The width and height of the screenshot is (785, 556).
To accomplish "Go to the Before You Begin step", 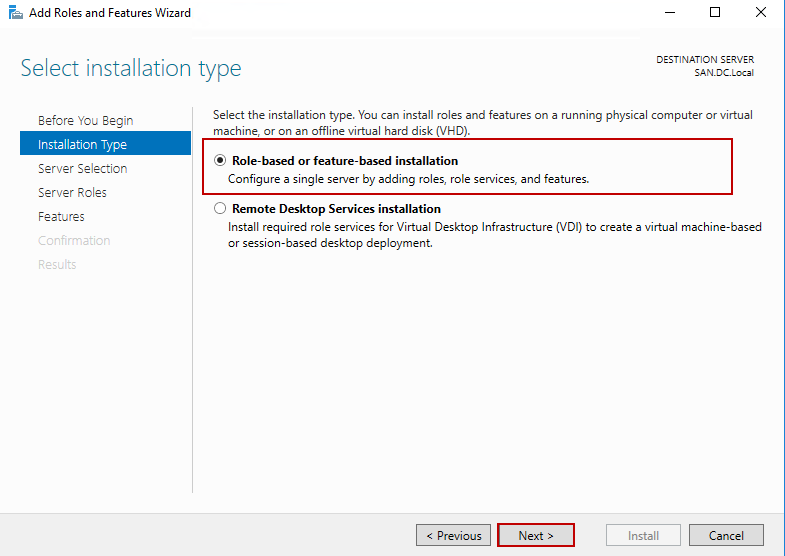I will pos(85,121).
